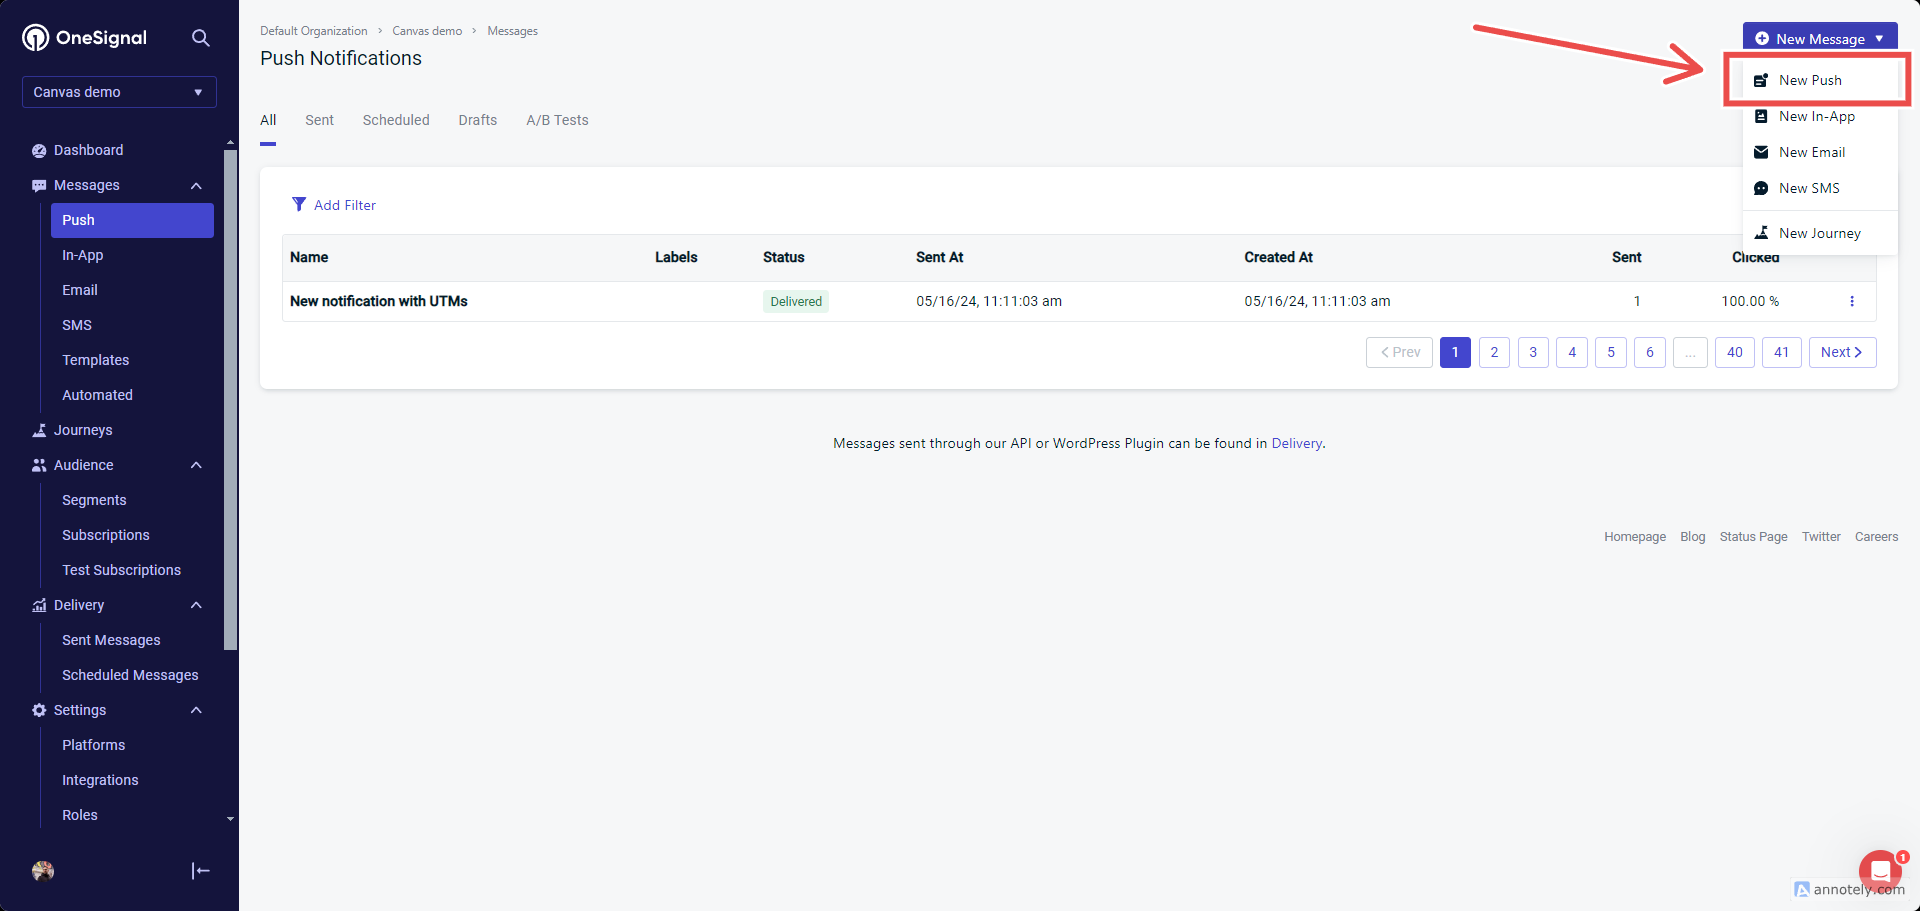Select the All tab
The image size is (1920, 911).
pos(268,120)
